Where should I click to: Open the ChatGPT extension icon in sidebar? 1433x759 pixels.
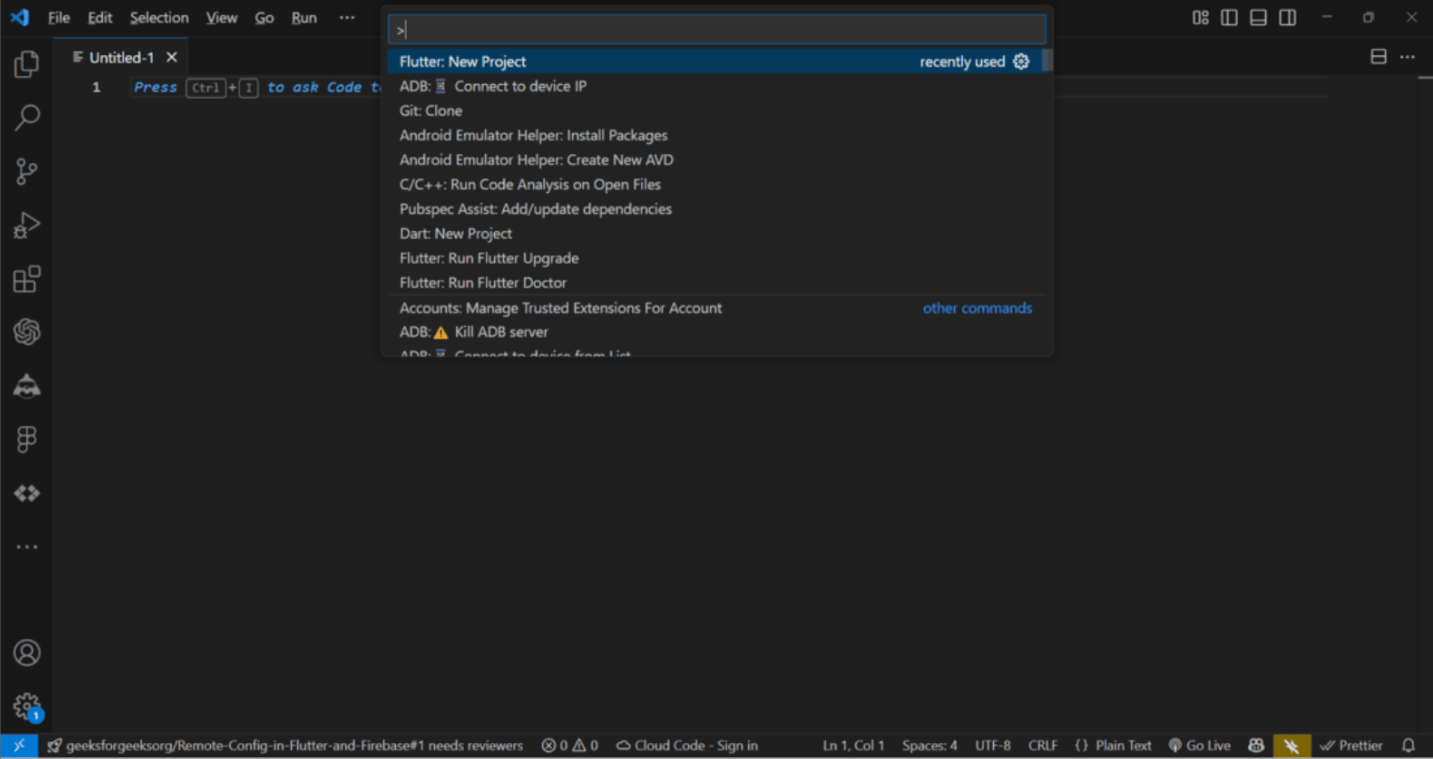tap(27, 332)
